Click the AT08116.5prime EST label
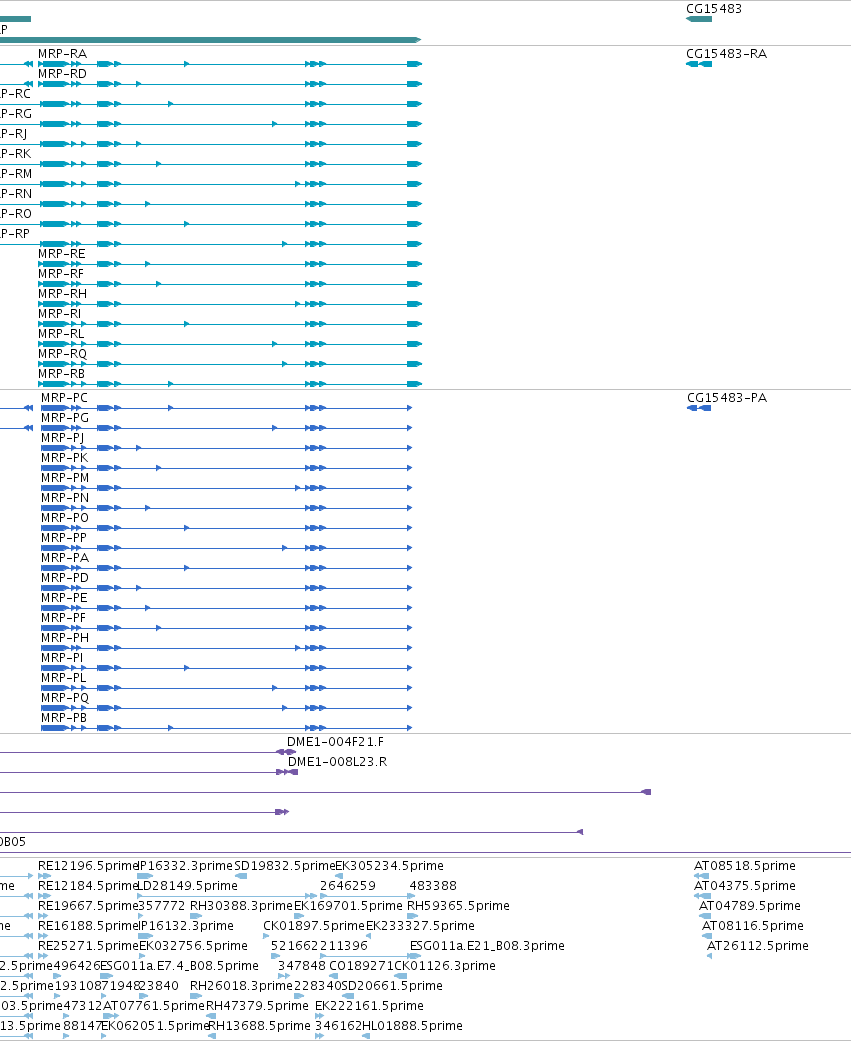Image resolution: width=851 pixels, height=1041 pixels. pos(753,925)
